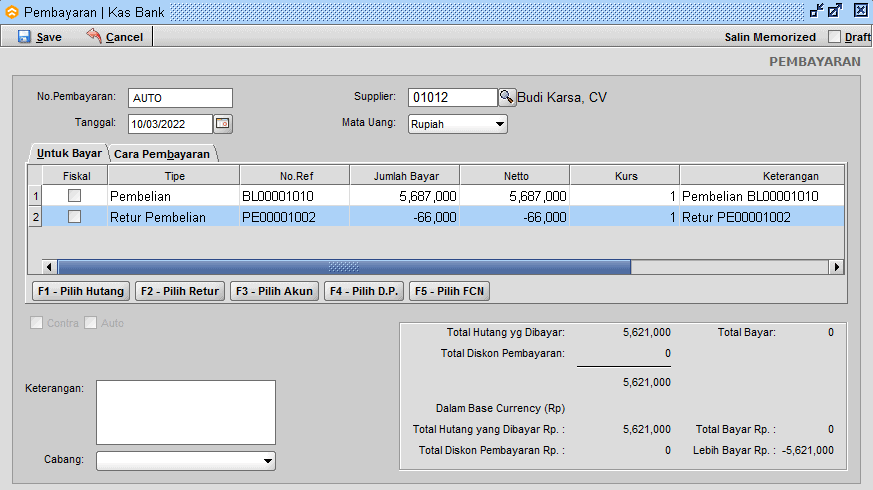The height and width of the screenshot is (490, 873).
Task: Click the Save floppy disk icon
Action: [24, 37]
